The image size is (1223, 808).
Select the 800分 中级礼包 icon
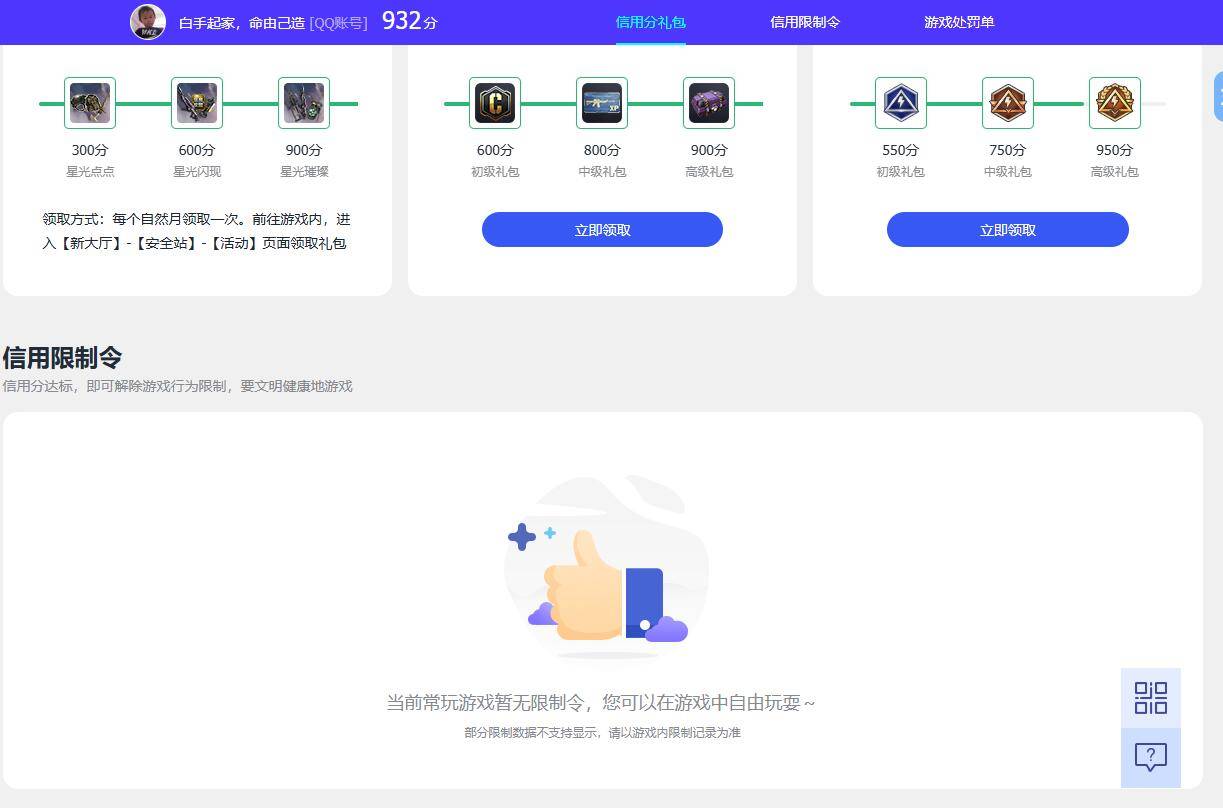click(x=602, y=103)
